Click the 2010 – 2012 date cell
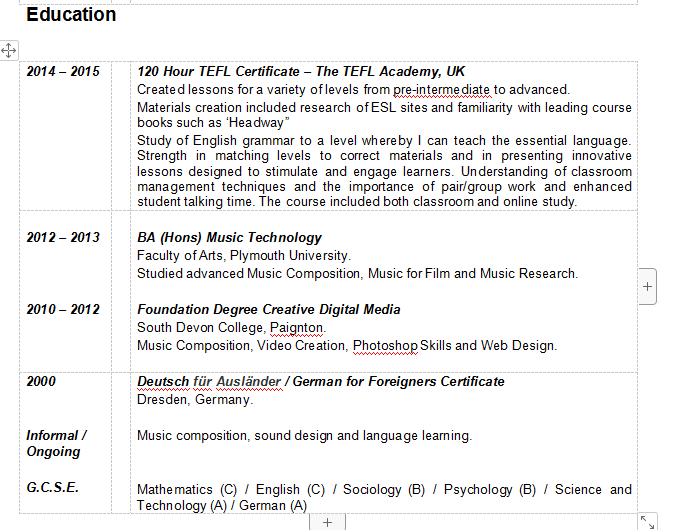 tap(63, 310)
